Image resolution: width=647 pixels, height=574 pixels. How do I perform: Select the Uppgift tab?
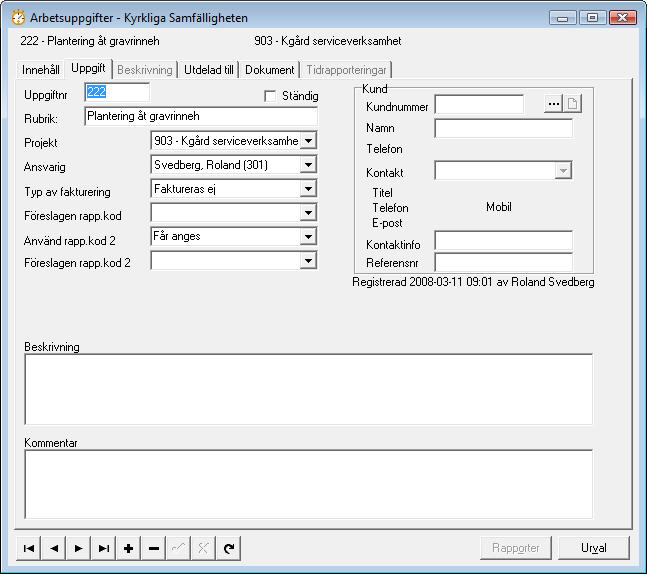pyautogui.click(x=88, y=68)
